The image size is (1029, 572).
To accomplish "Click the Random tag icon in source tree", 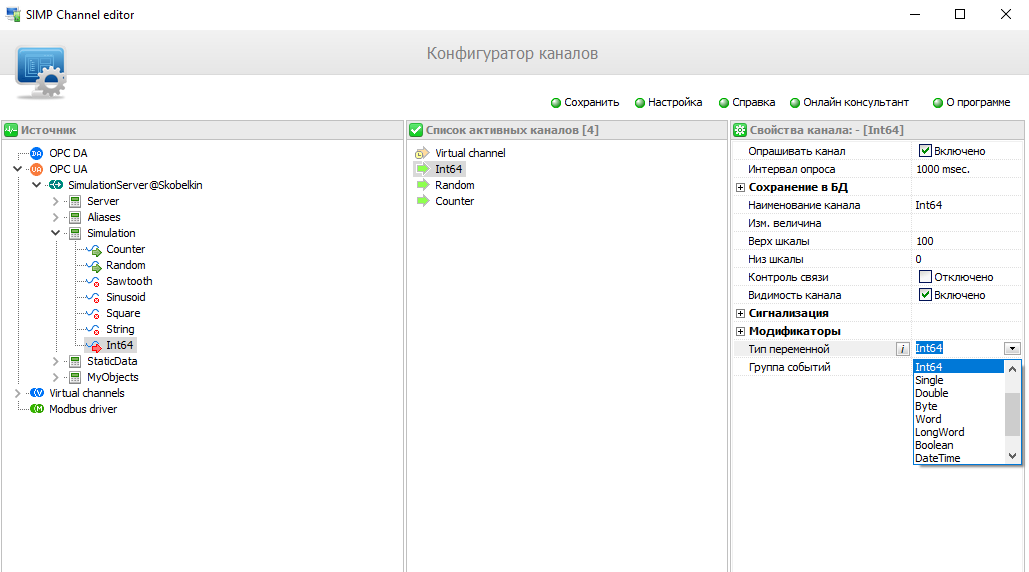I will (94, 265).
